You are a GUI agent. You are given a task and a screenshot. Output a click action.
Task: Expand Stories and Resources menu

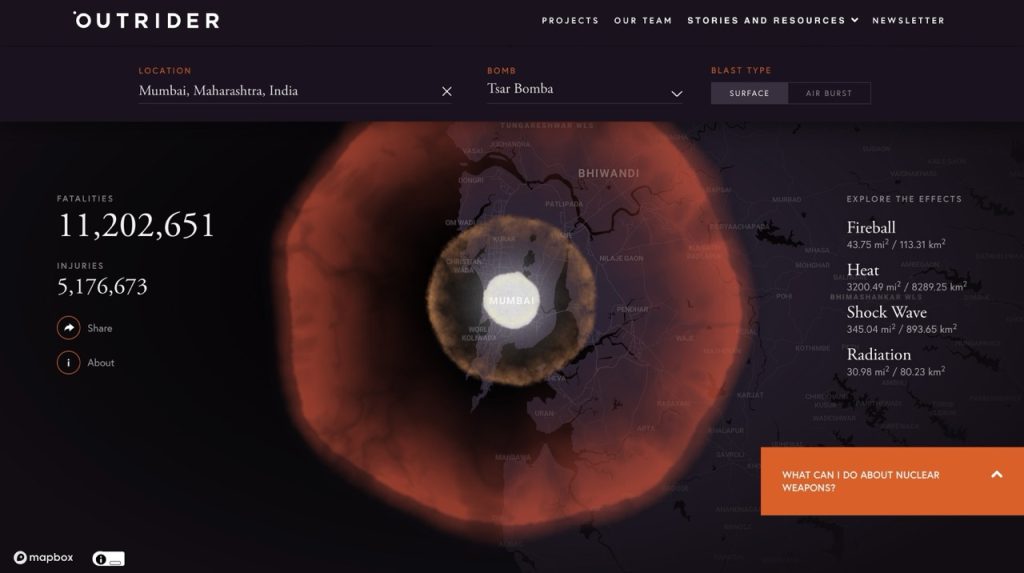(766, 21)
